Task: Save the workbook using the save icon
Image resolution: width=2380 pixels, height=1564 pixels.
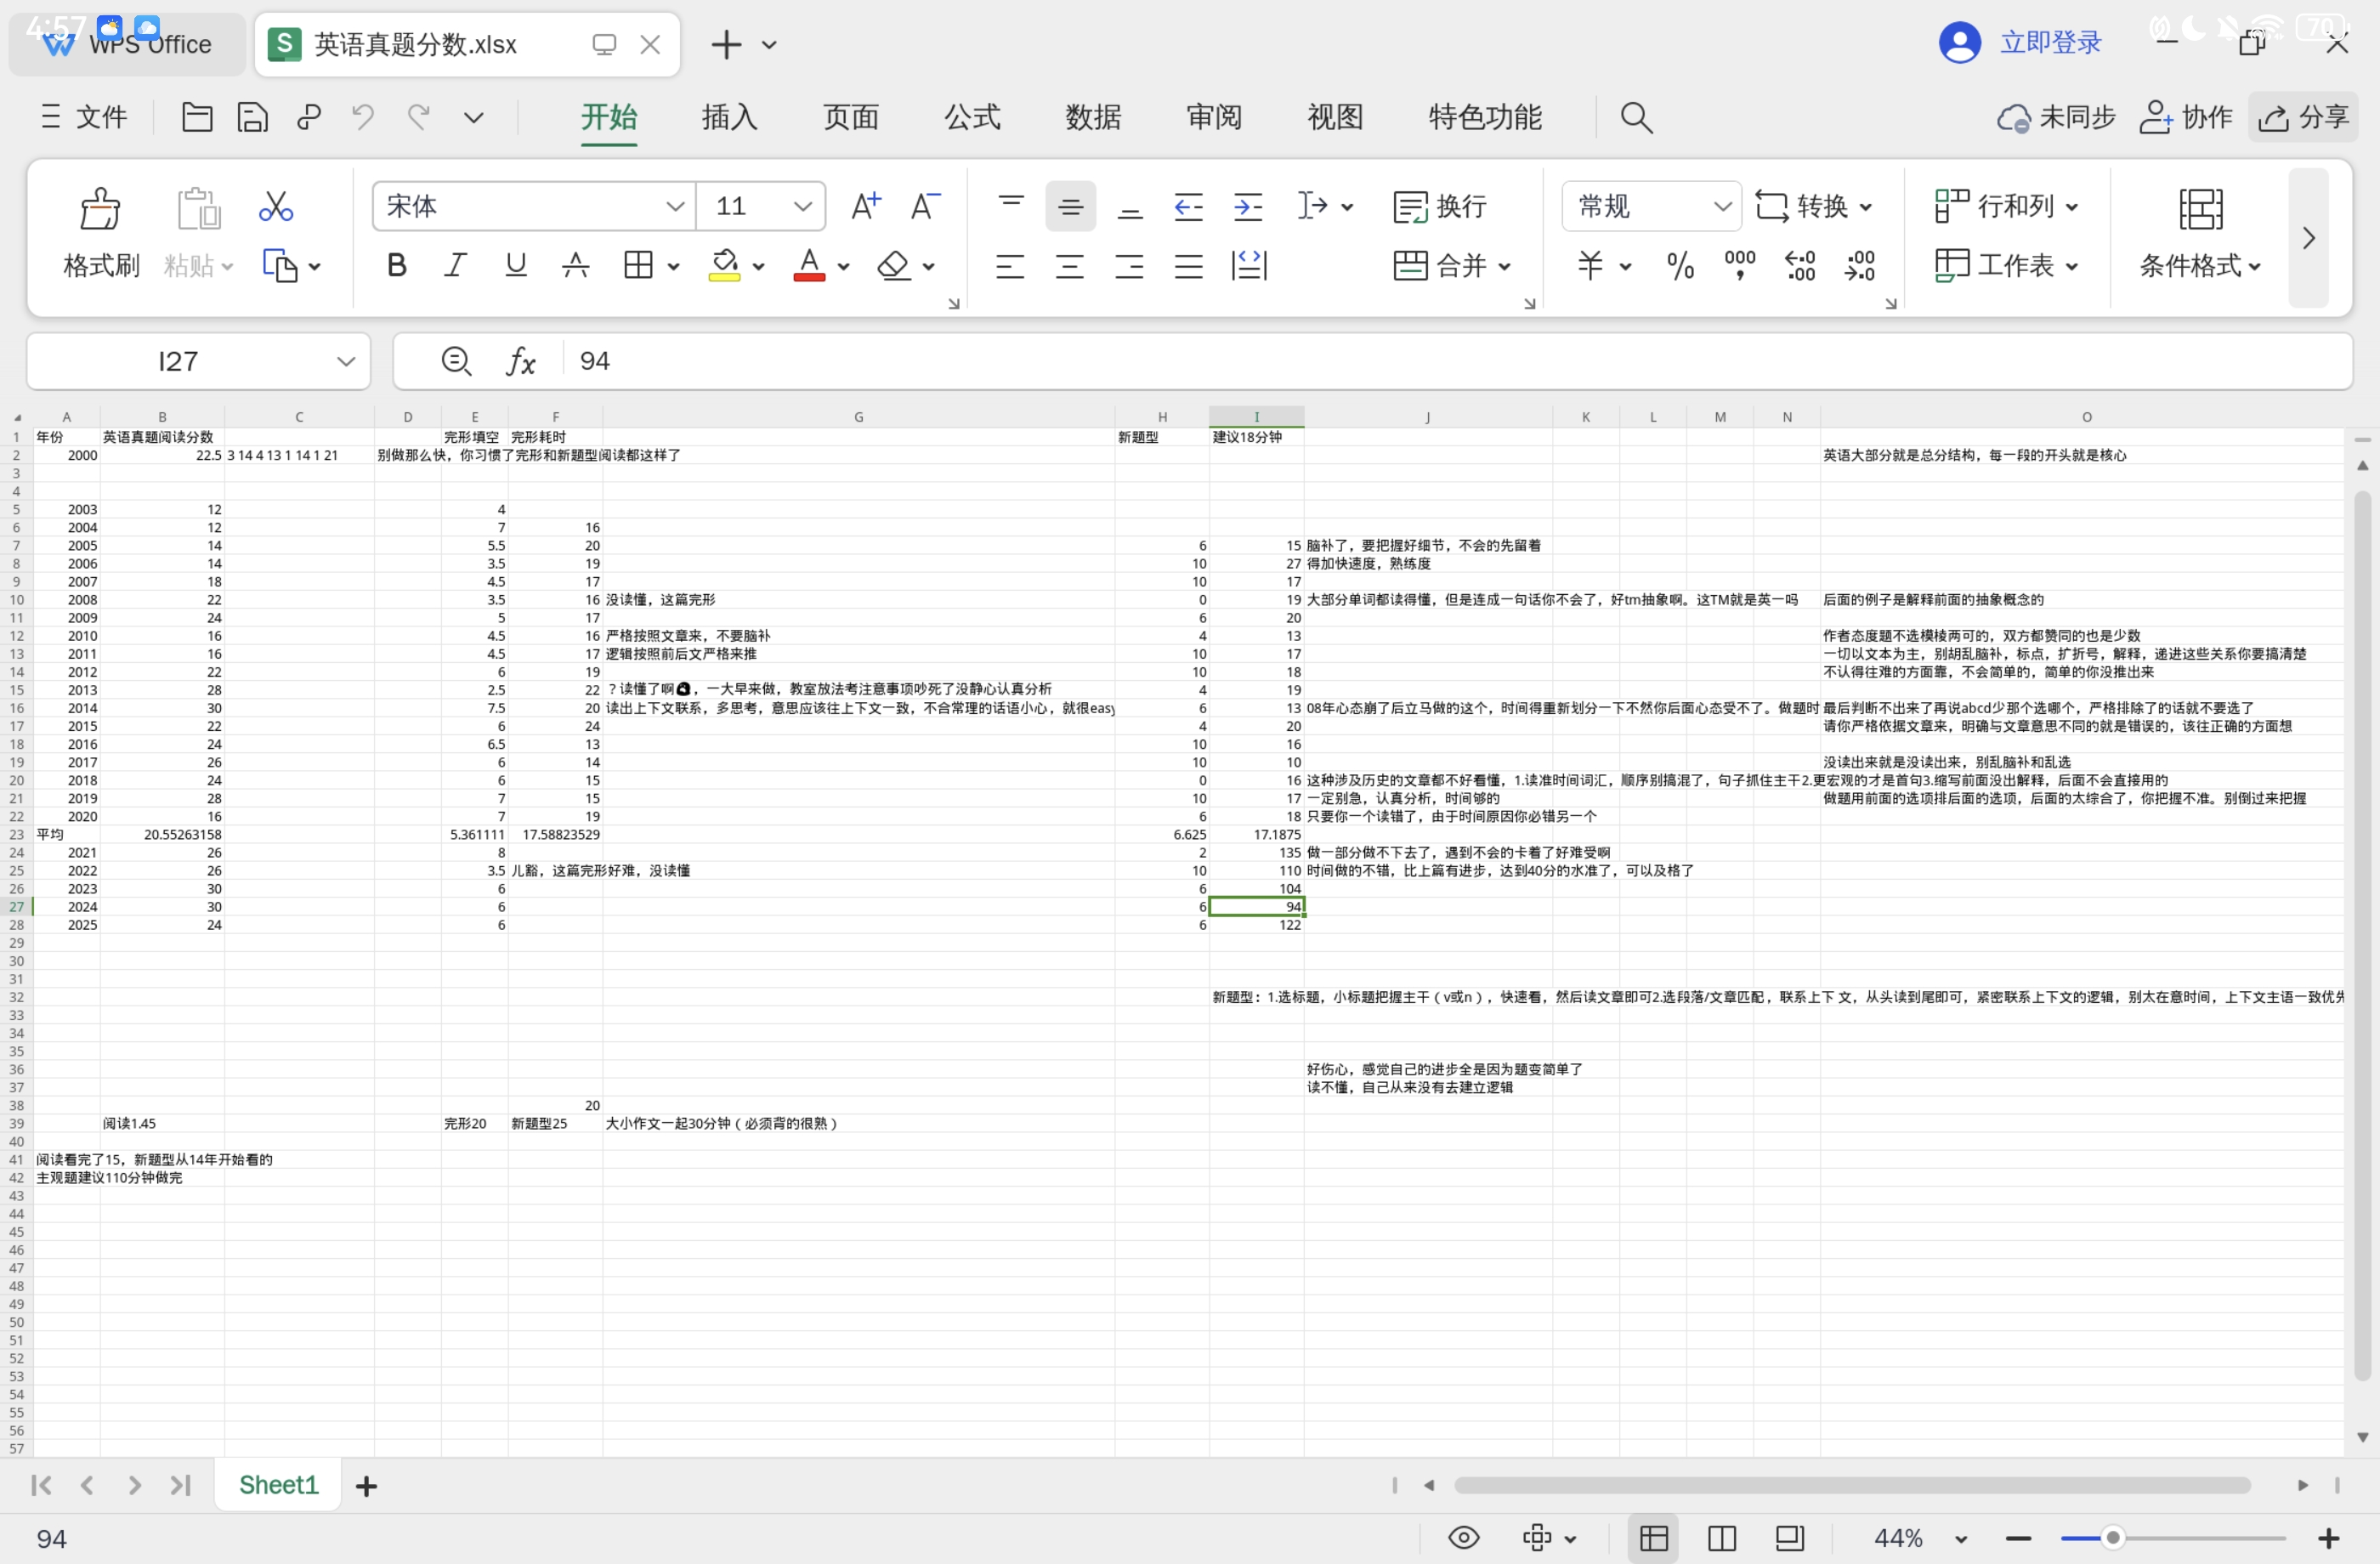Action: coord(252,117)
